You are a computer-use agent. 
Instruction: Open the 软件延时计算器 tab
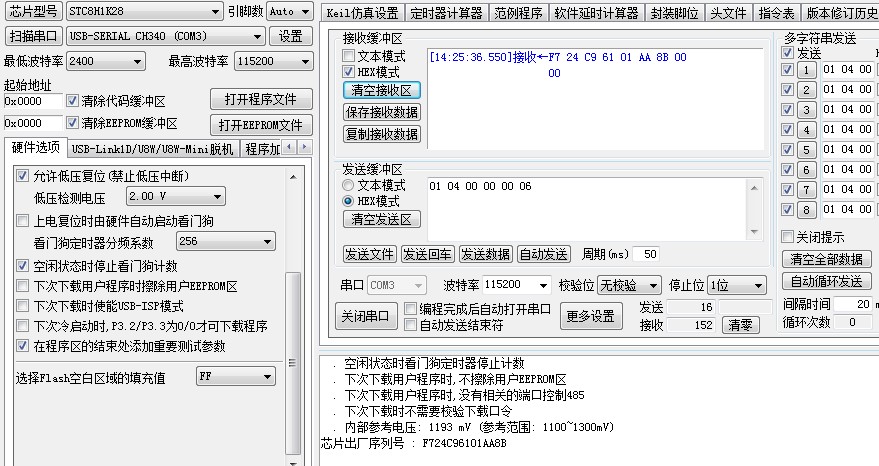coord(596,13)
